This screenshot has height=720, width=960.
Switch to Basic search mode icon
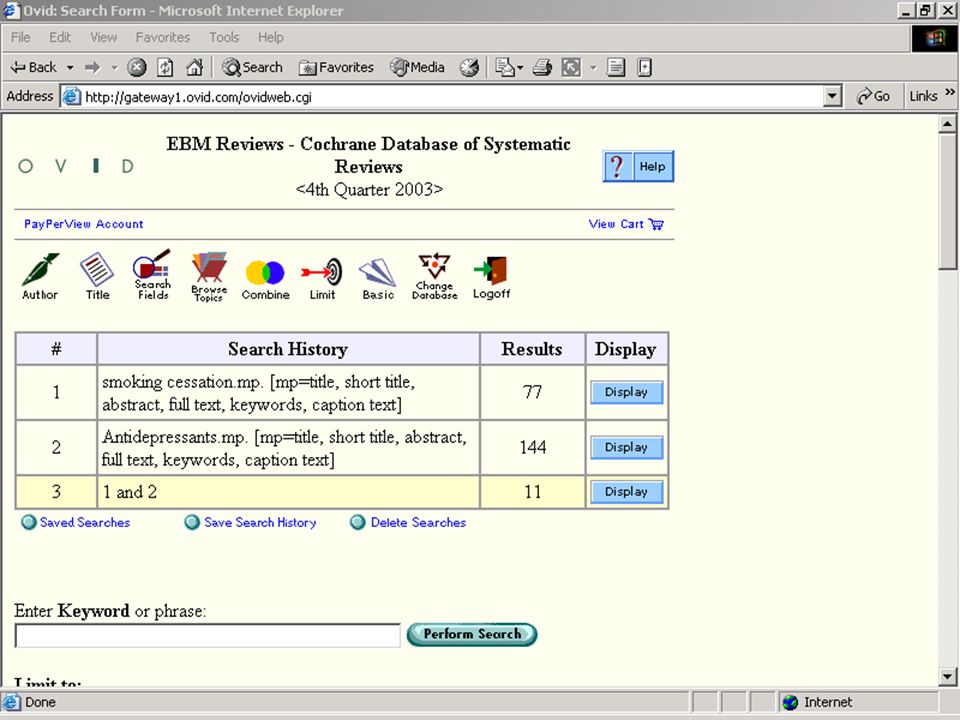[378, 279]
